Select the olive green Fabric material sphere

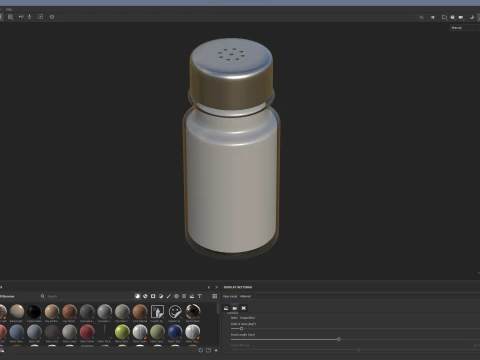(157, 332)
